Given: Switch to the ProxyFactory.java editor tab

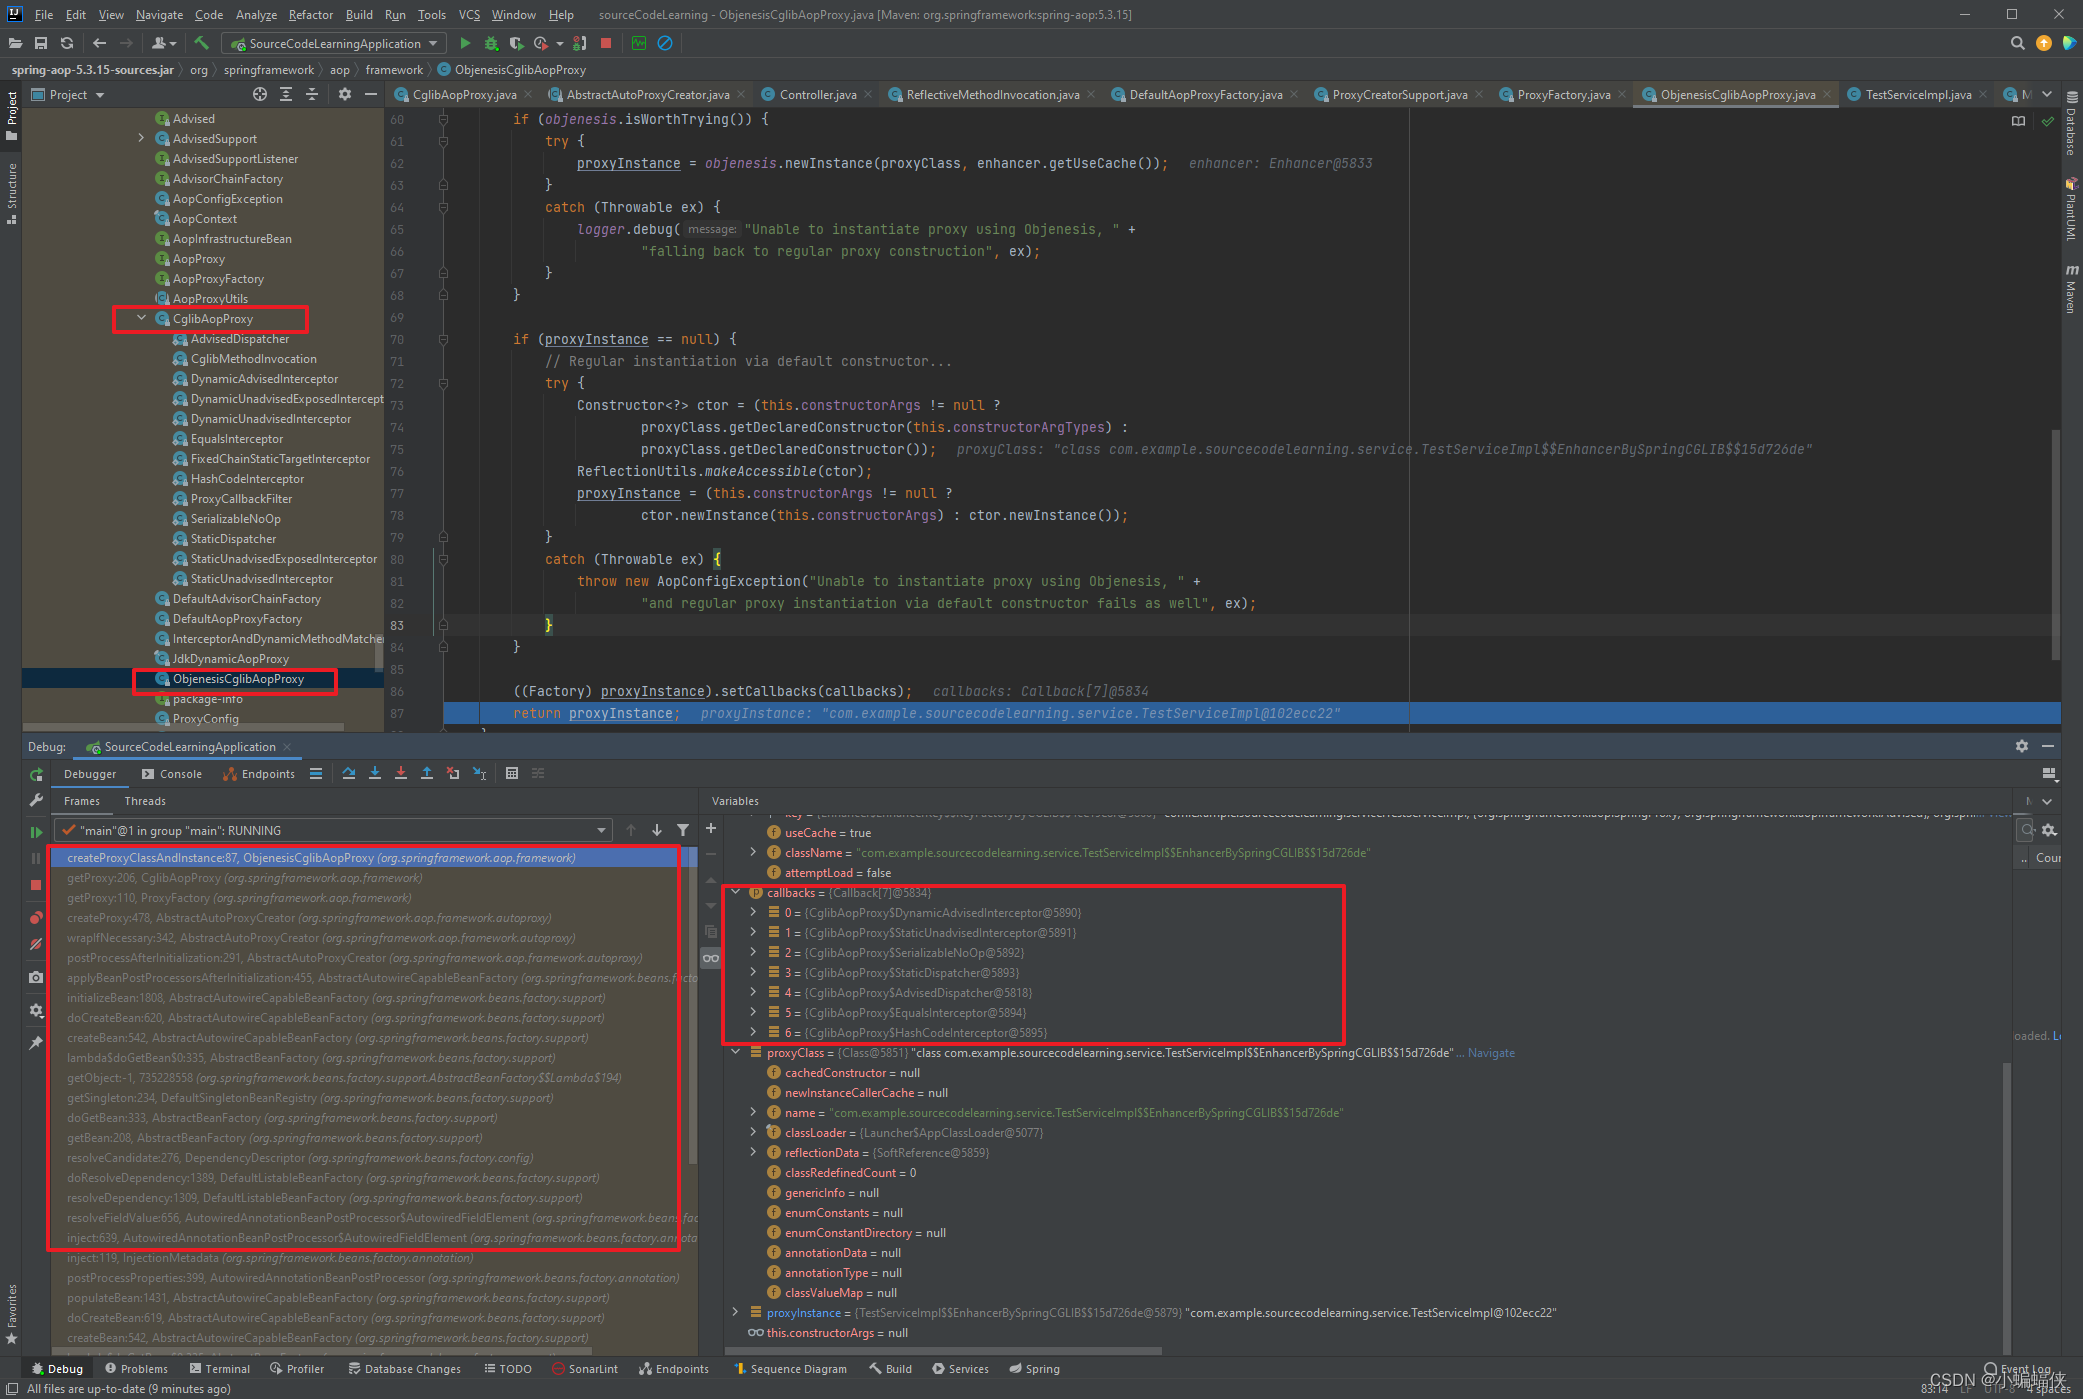Looking at the screenshot, I should click(1563, 95).
